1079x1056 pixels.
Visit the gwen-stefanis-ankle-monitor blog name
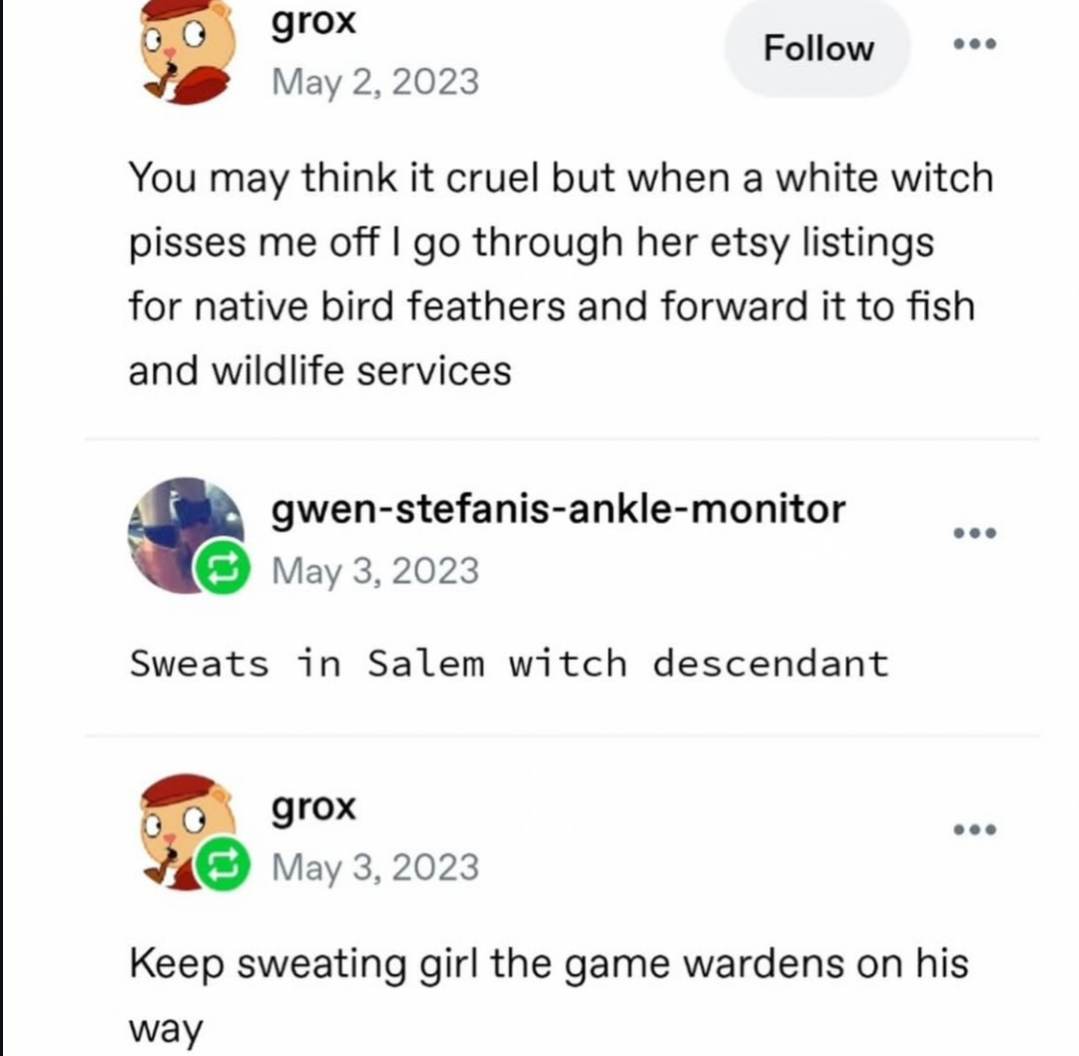pyautogui.click(x=558, y=510)
